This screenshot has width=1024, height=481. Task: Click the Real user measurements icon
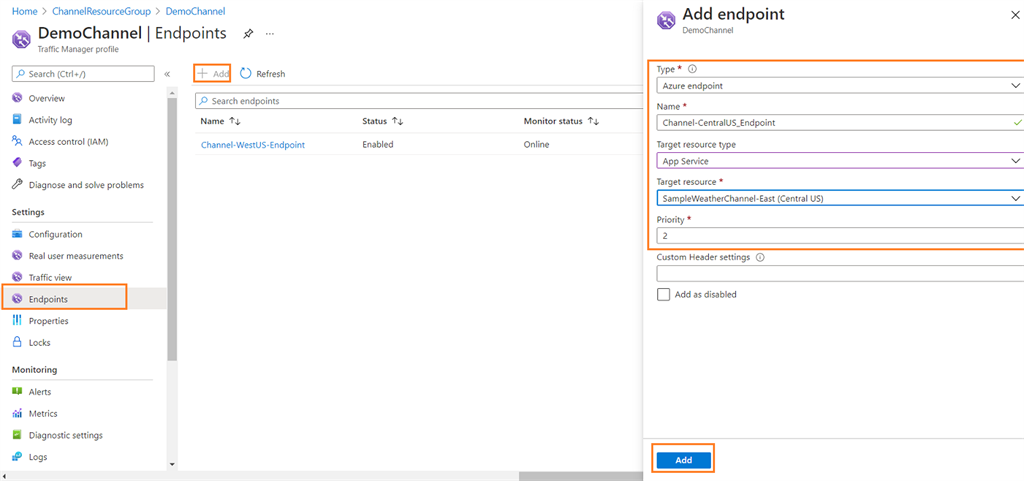(18, 256)
